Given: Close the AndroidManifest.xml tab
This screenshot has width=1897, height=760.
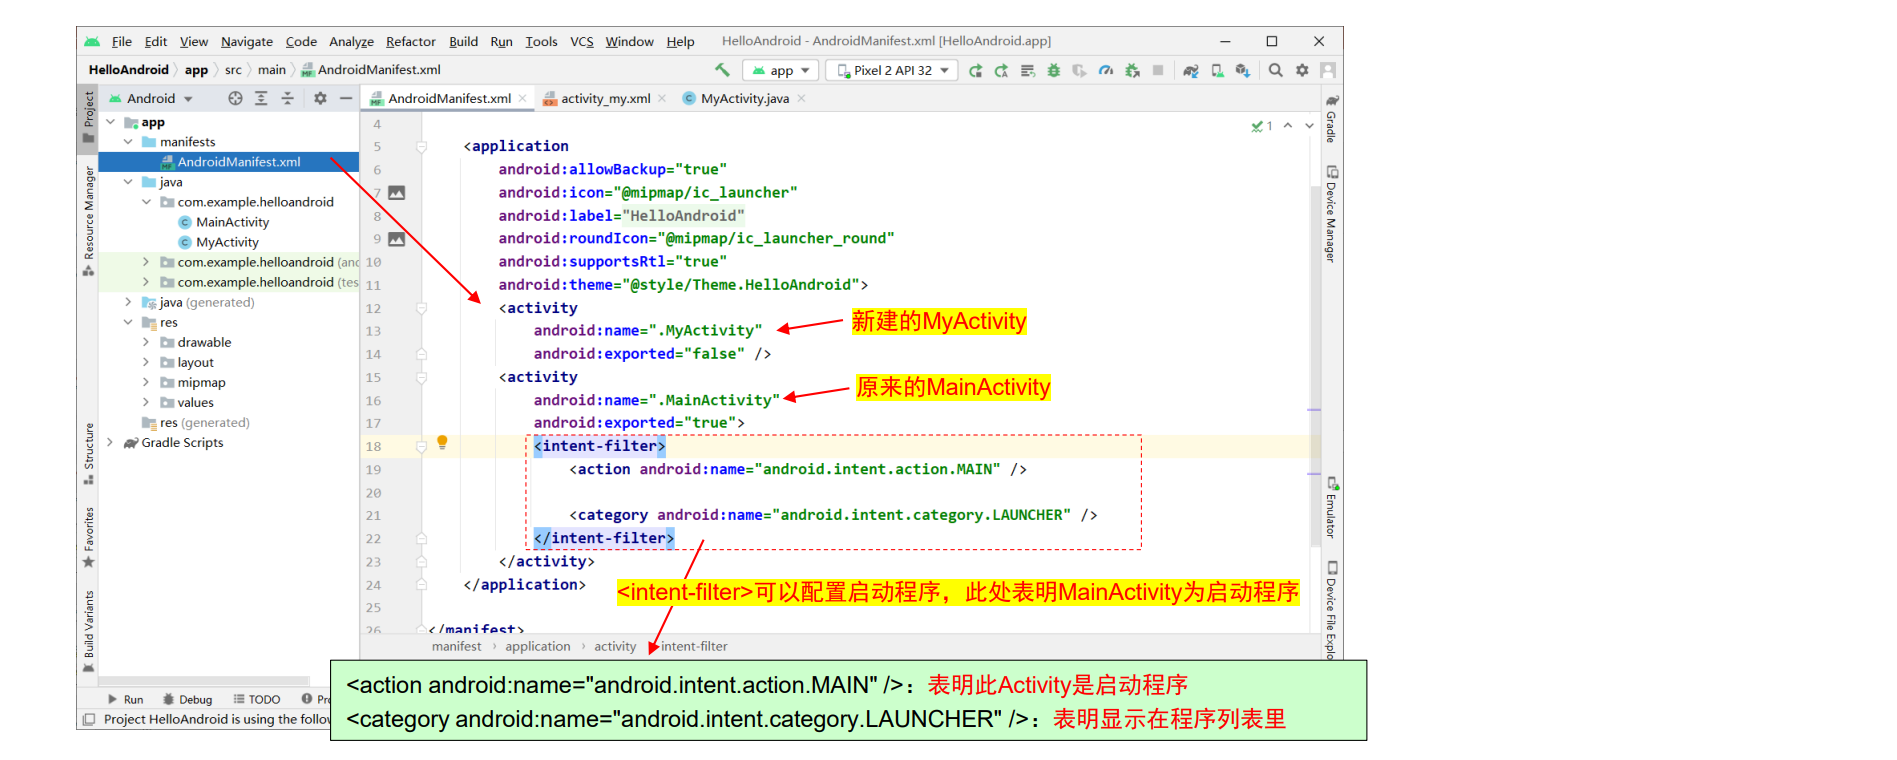Looking at the screenshot, I should (x=522, y=98).
